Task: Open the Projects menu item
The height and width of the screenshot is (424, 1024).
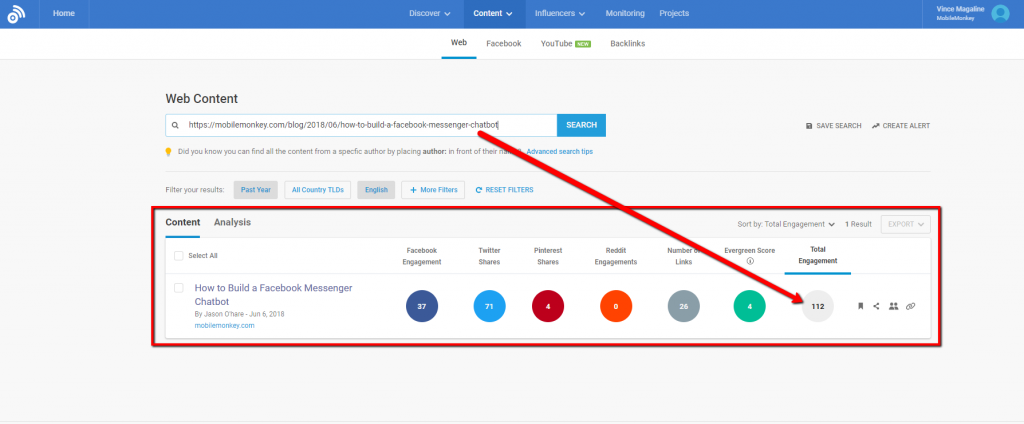Action: [674, 13]
